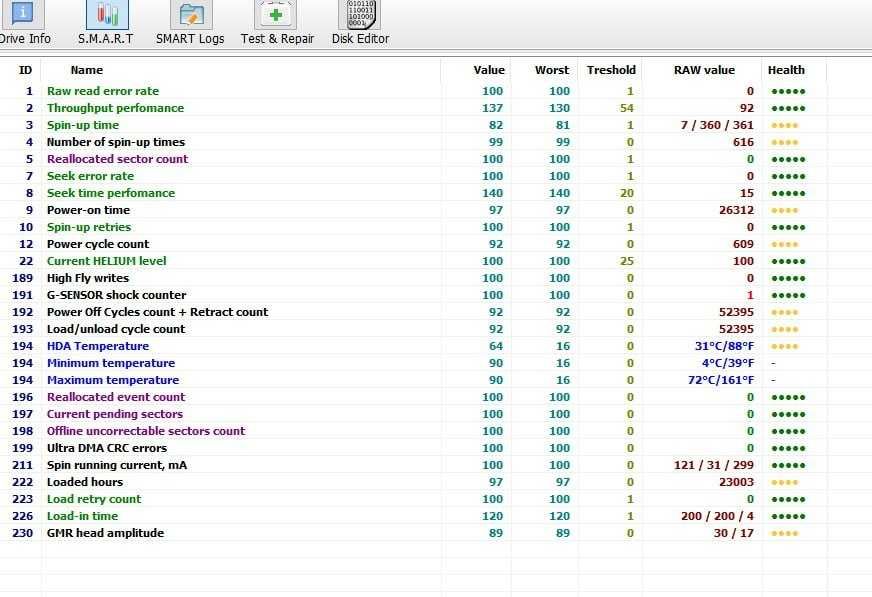The width and height of the screenshot is (872, 597).
Task: Click the Power cycle count row
Action: pos(413,244)
